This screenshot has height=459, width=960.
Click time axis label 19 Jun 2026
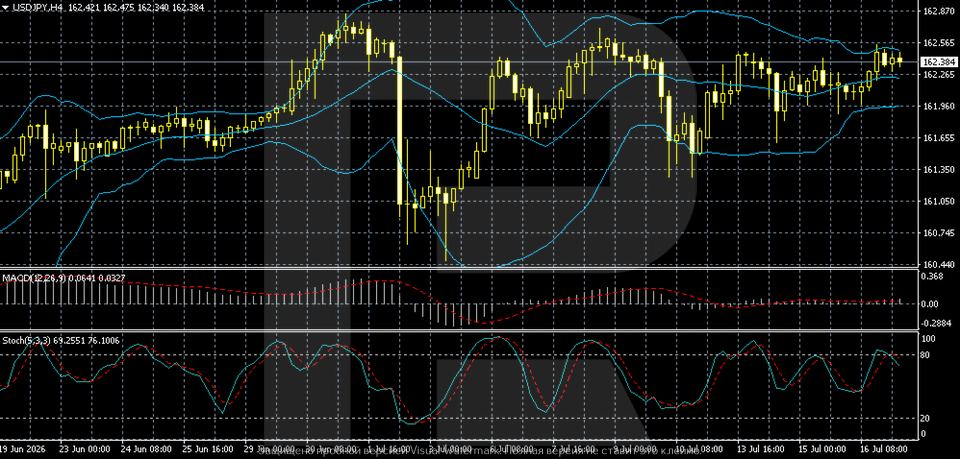24,449
